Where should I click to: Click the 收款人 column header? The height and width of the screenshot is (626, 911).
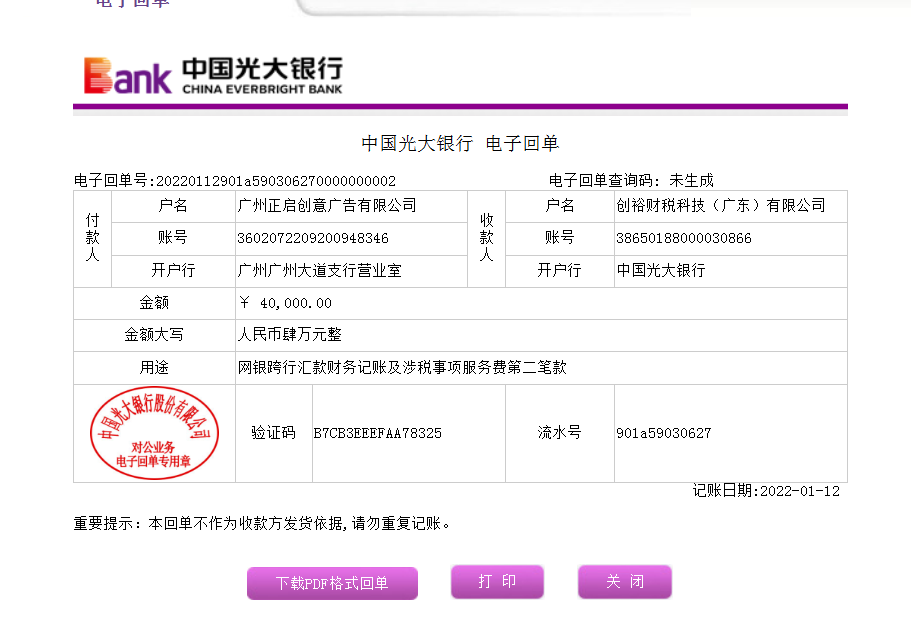[x=487, y=238]
